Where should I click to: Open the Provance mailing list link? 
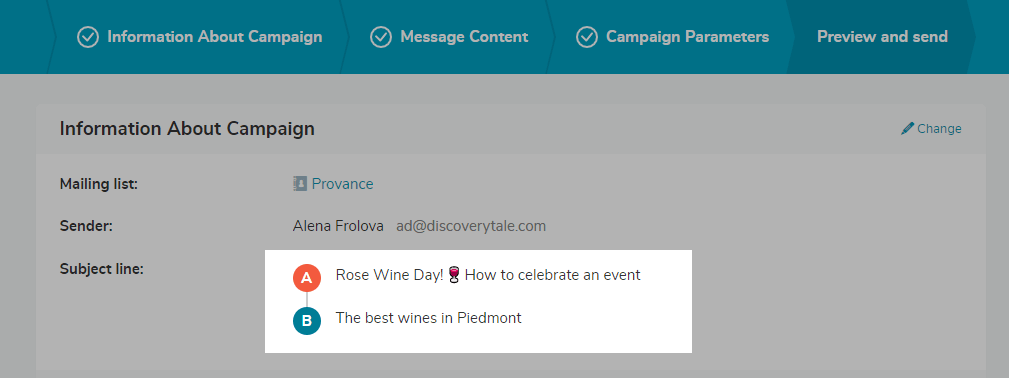click(x=342, y=184)
